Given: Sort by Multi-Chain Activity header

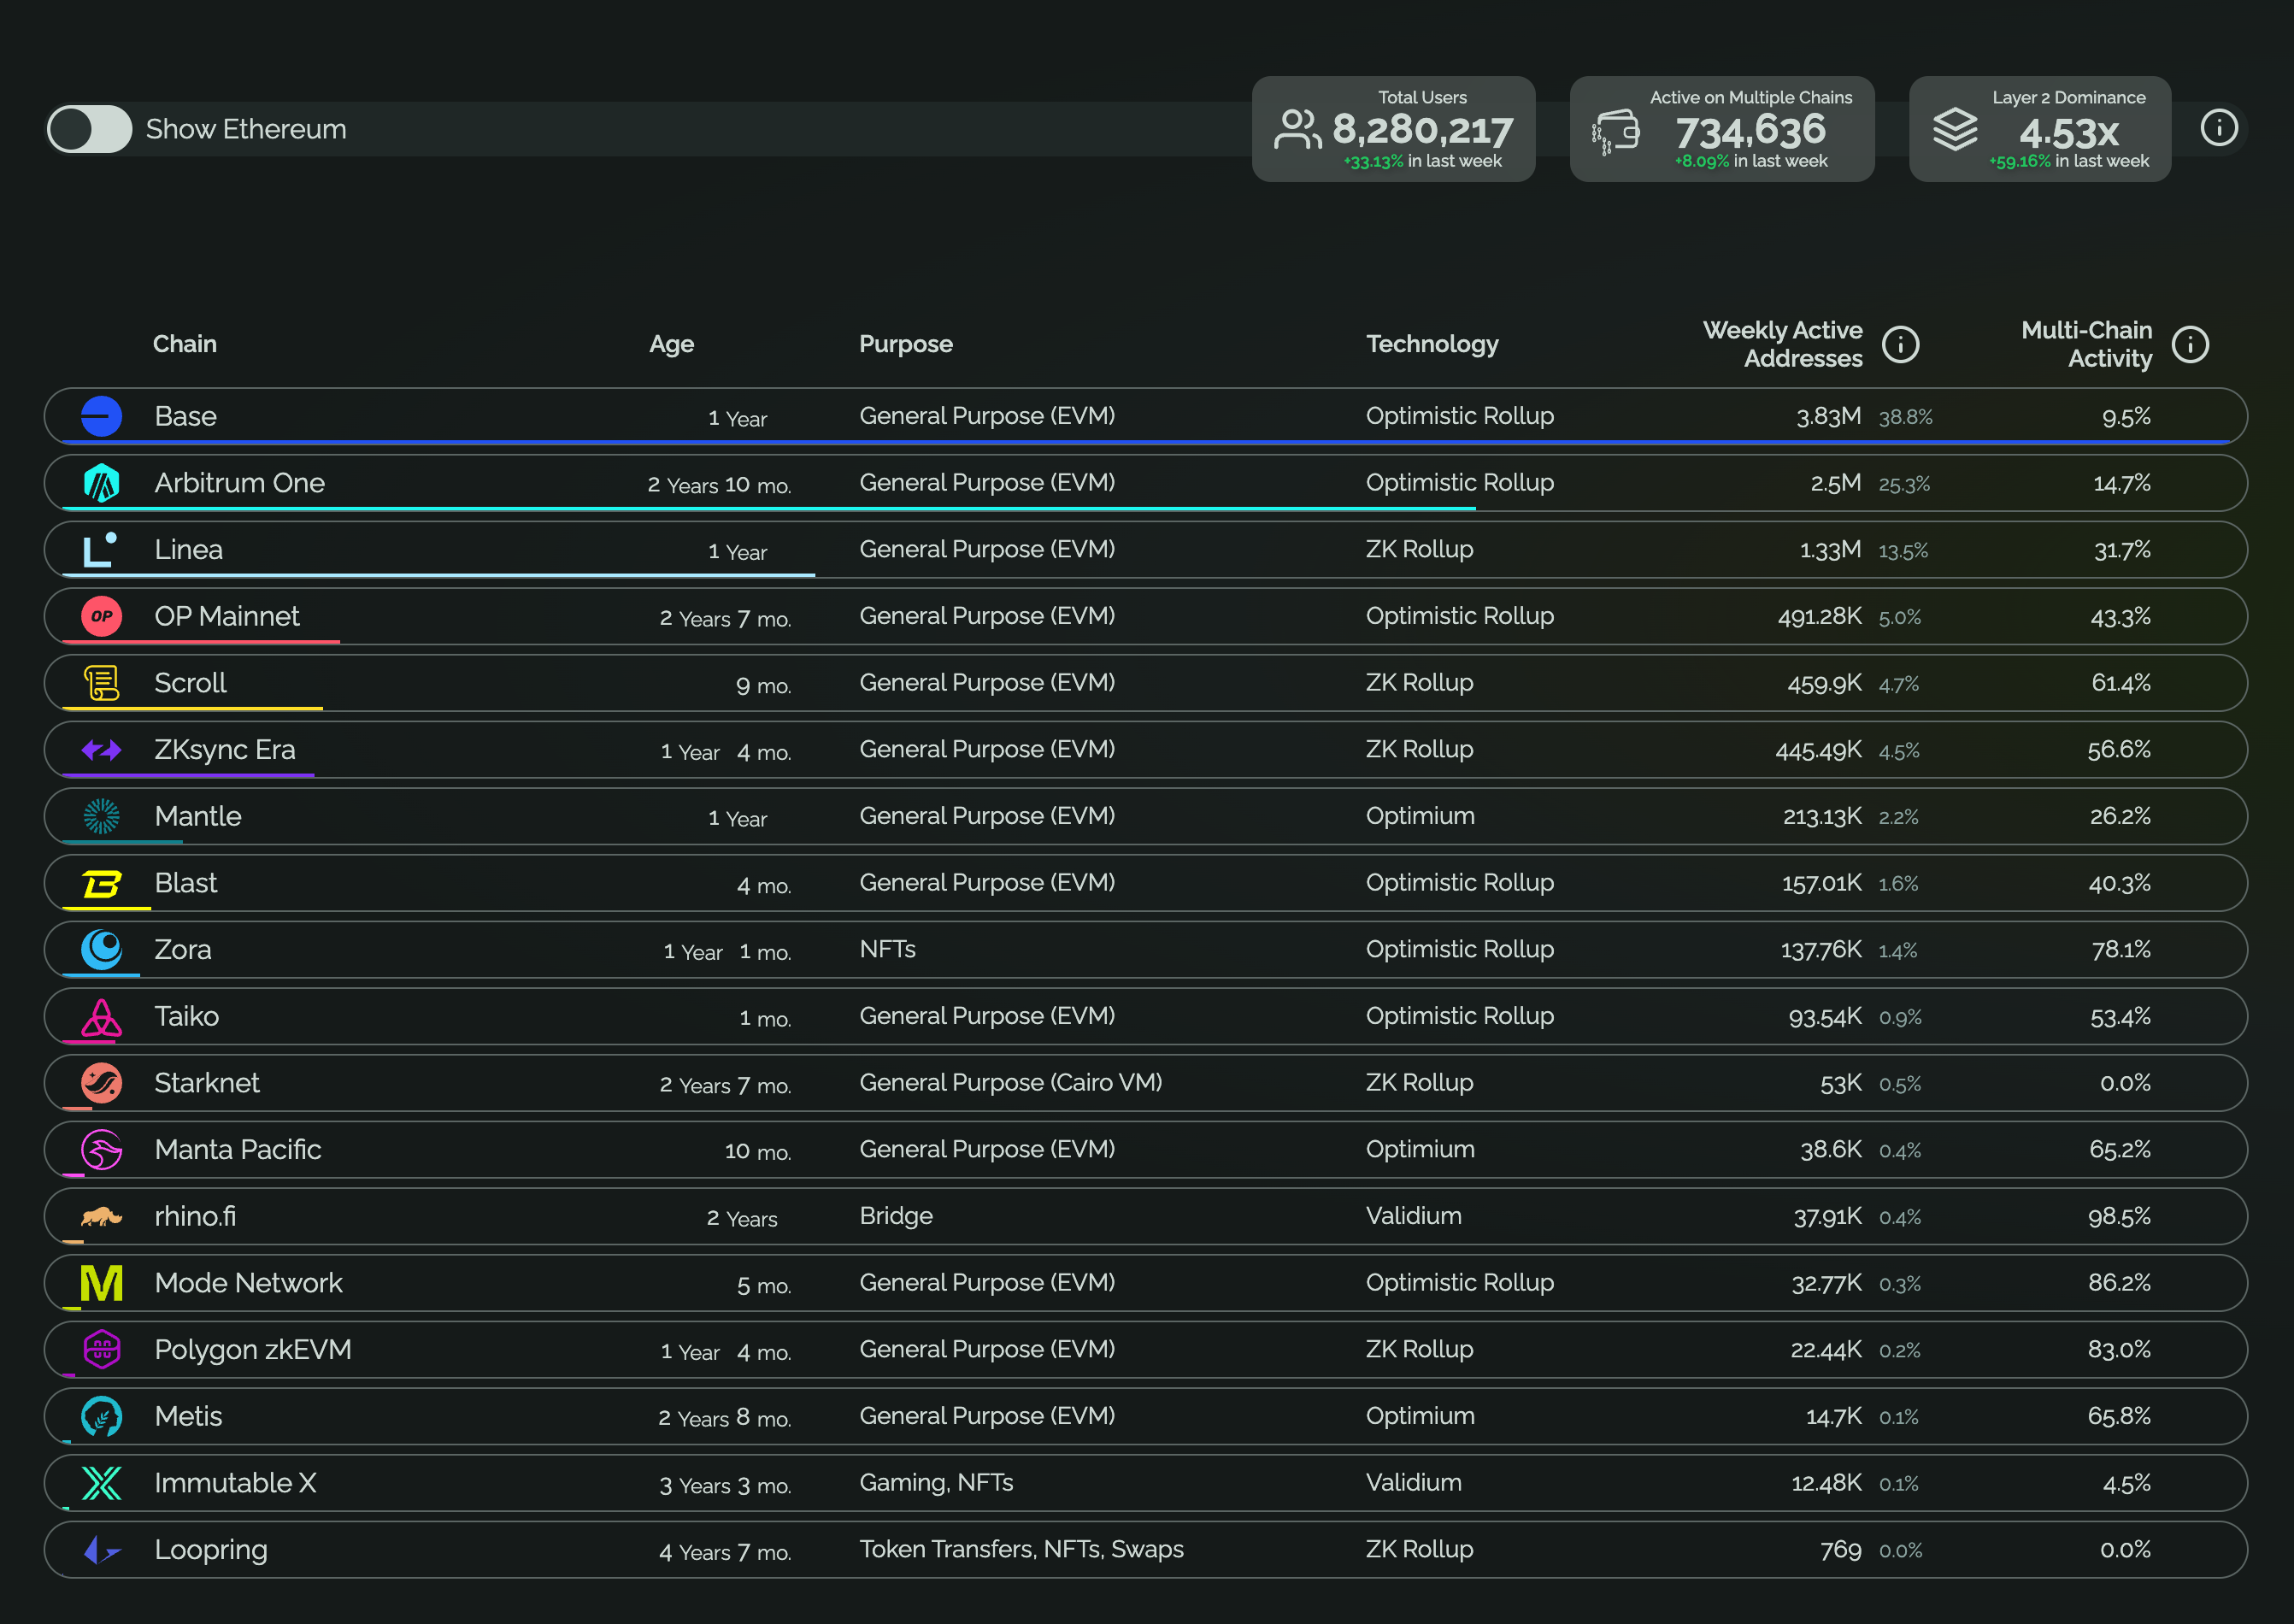Looking at the screenshot, I should pos(2086,344).
